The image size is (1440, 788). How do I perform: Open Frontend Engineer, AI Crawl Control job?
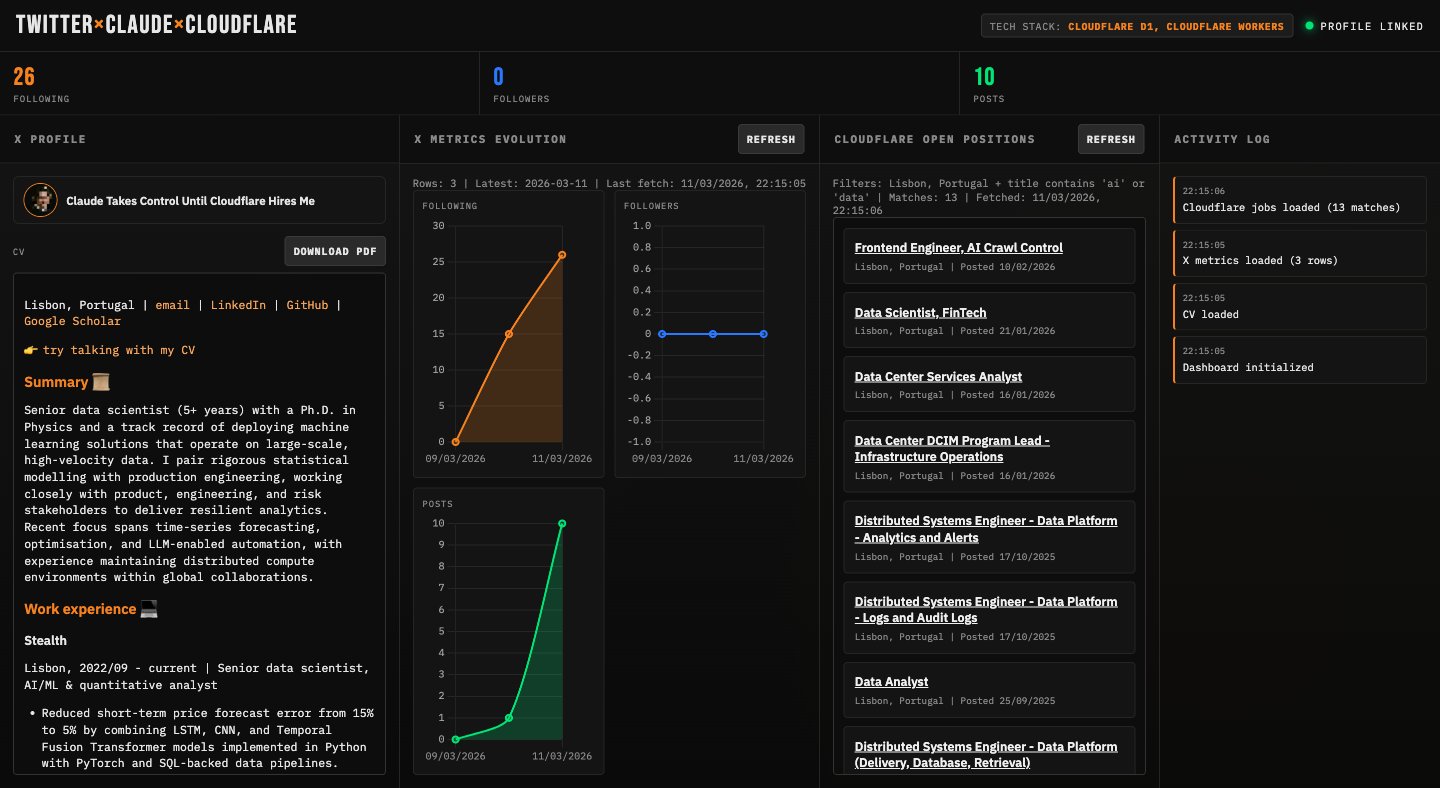(958, 248)
